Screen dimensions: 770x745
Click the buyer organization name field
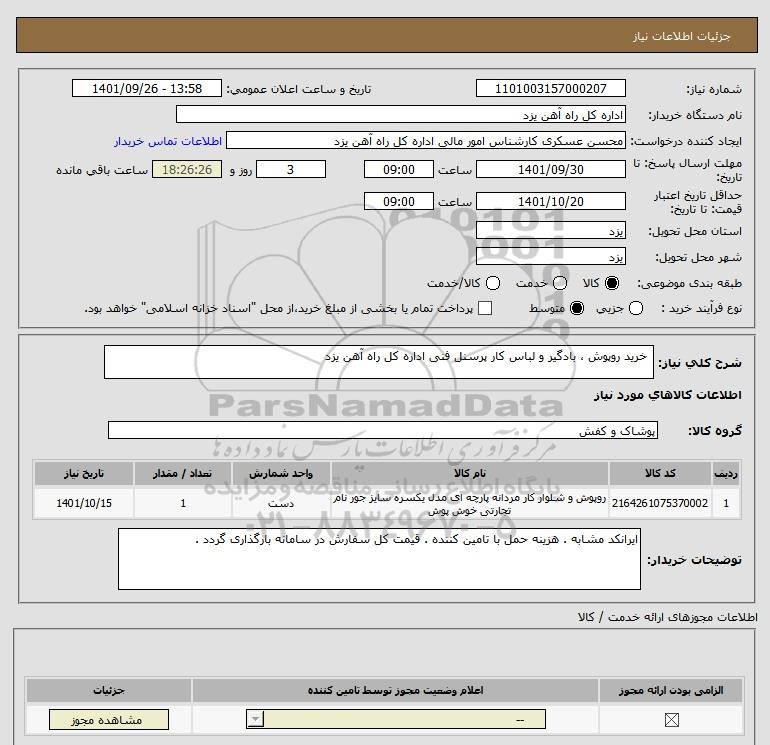point(401,114)
